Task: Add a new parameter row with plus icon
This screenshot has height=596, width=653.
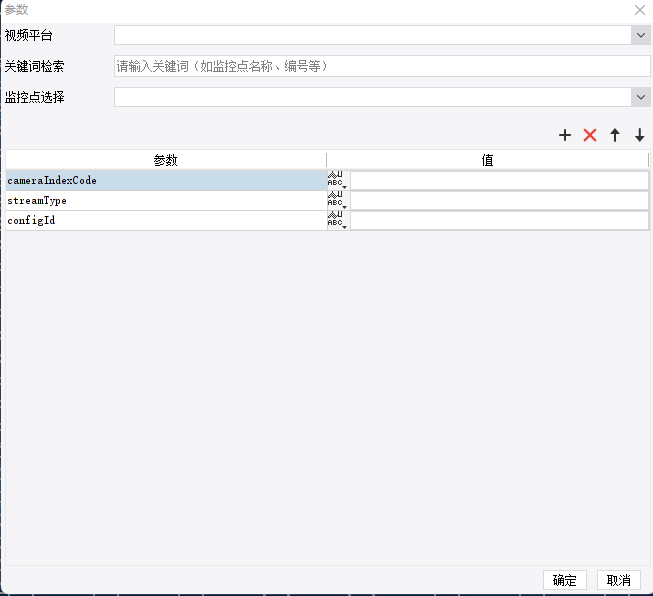Action: (x=565, y=135)
